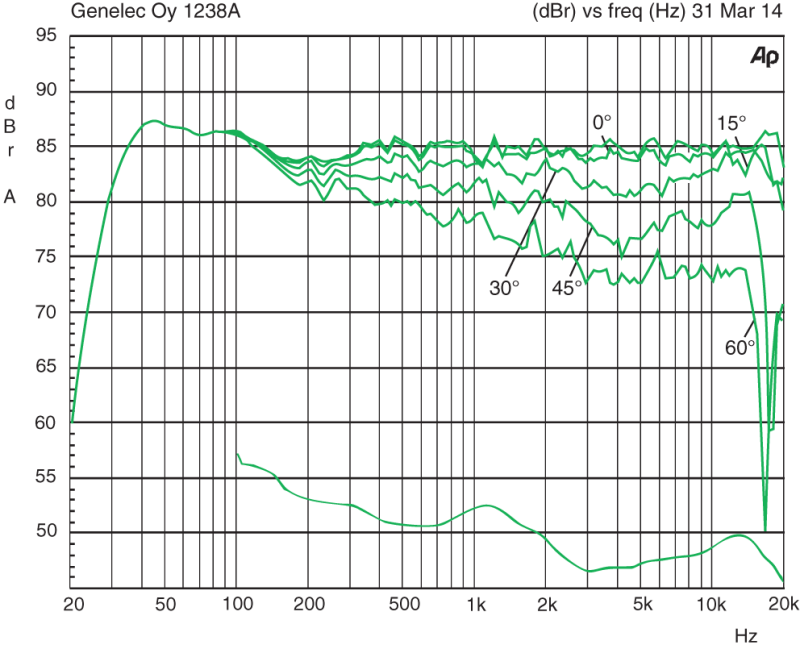
Task: Click the 50 Hz frequency axis label
Action: [165, 605]
